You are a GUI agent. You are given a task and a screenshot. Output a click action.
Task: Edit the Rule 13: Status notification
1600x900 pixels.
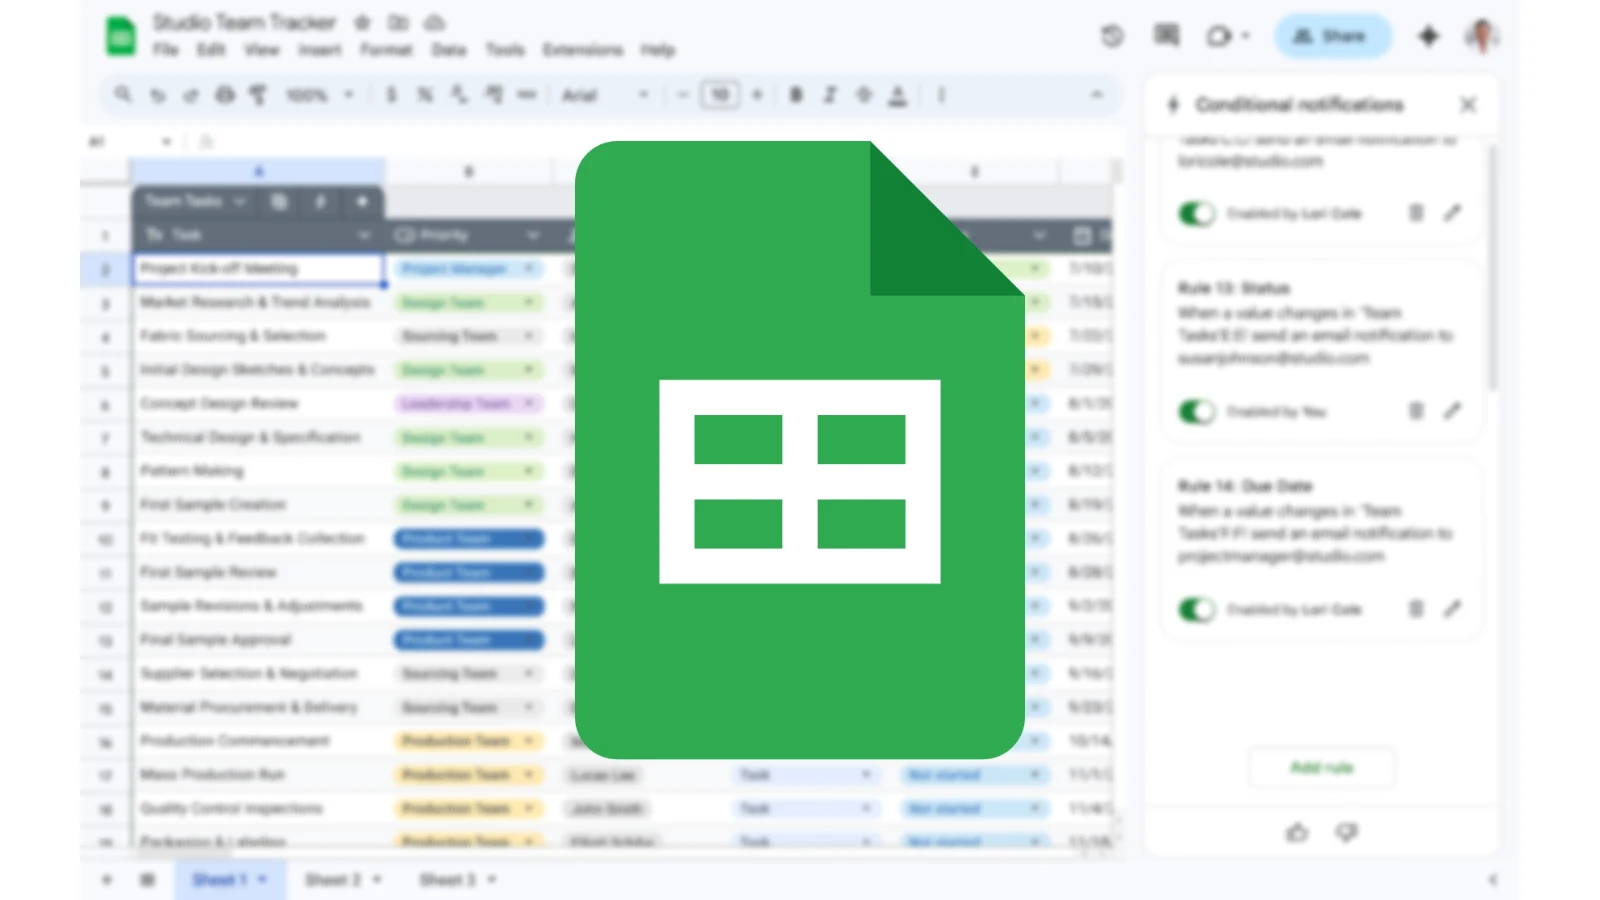1452,410
